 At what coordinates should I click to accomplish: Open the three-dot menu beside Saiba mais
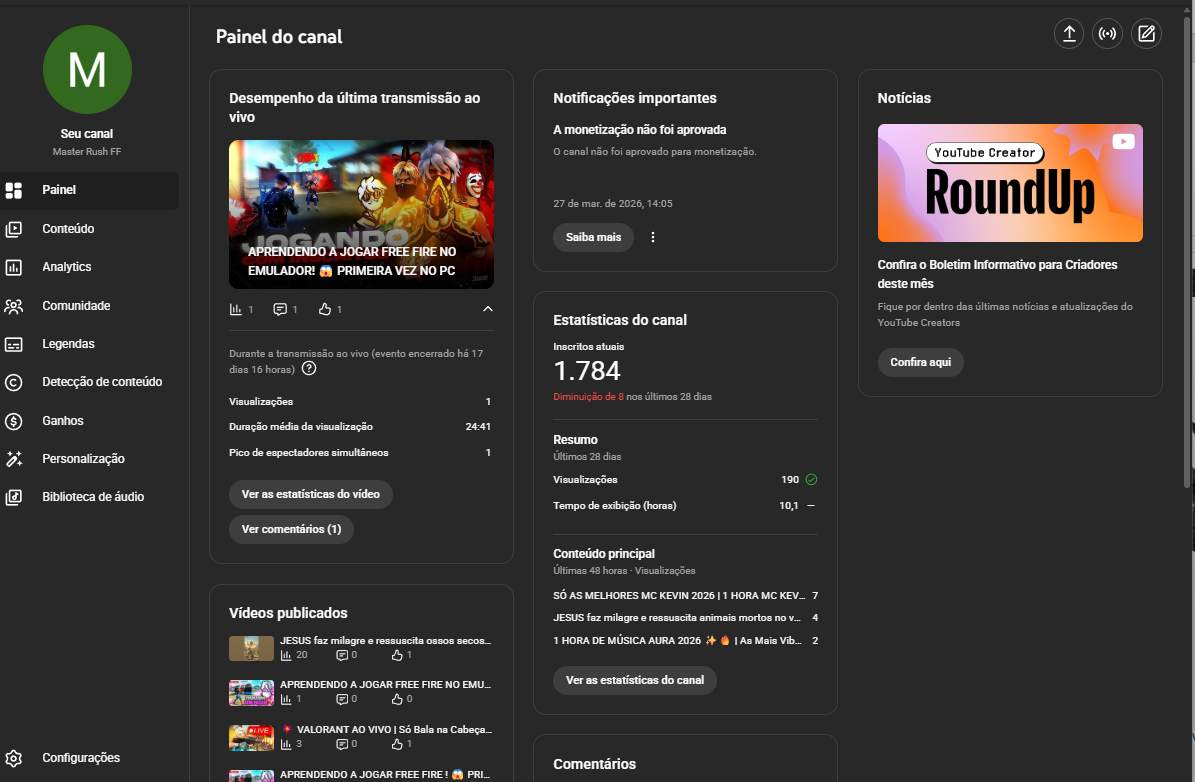point(652,237)
